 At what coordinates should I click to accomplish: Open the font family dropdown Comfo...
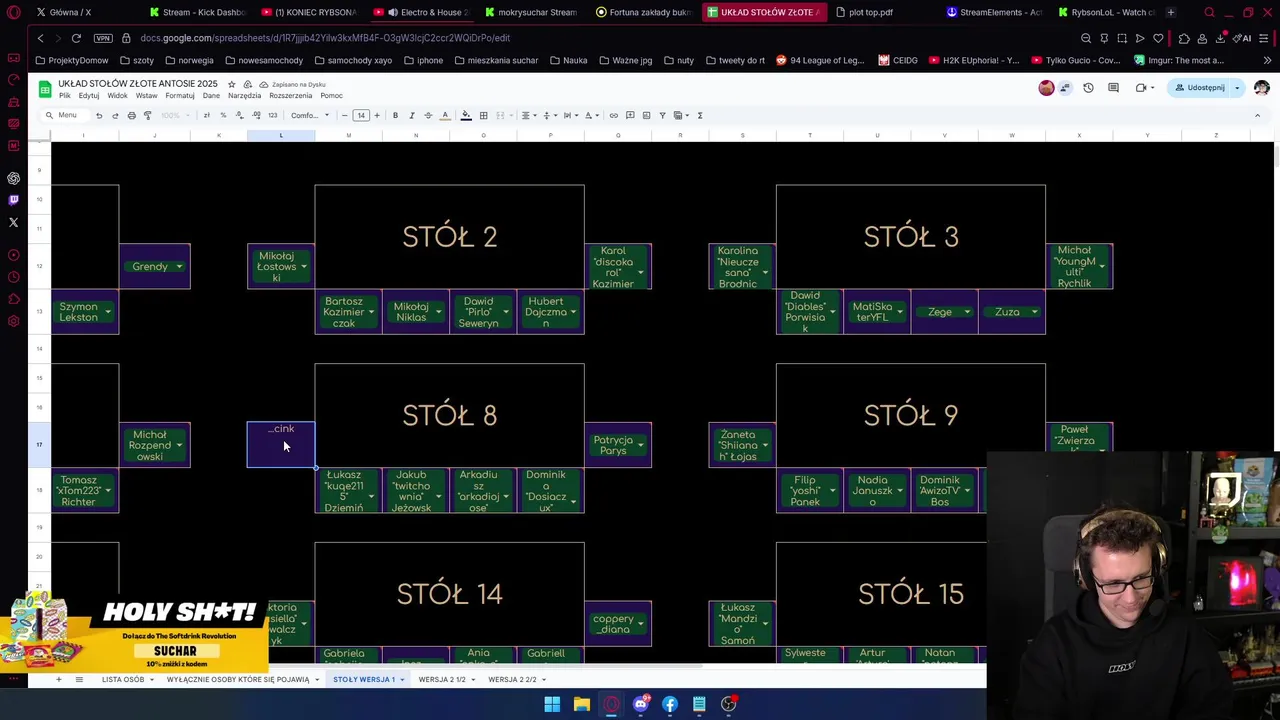[x=310, y=115]
